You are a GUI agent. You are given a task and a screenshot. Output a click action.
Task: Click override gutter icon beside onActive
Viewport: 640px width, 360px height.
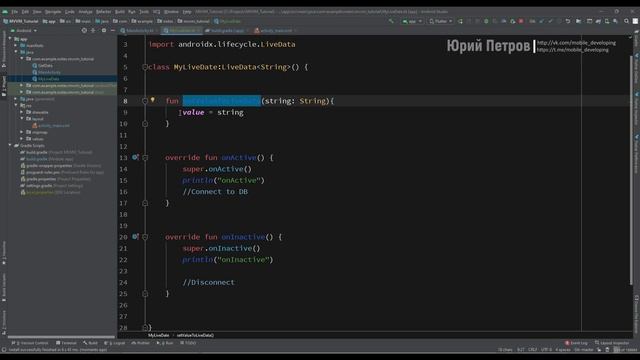[135, 157]
